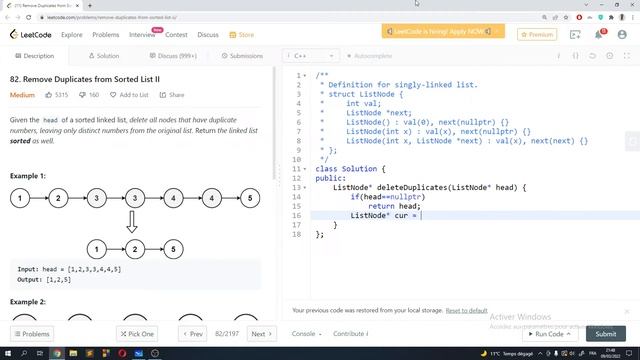Image resolution: width=640 pixels, height=360 pixels.
Task: Switch to the Solution tab
Action: tap(104, 56)
